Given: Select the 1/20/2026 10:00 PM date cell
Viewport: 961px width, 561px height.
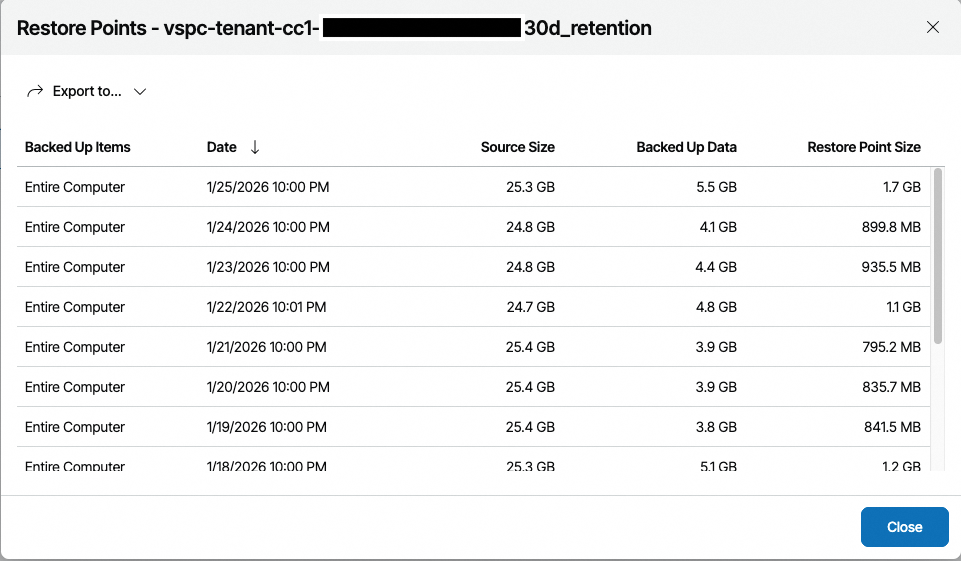Looking at the screenshot, I should point(268,387).
